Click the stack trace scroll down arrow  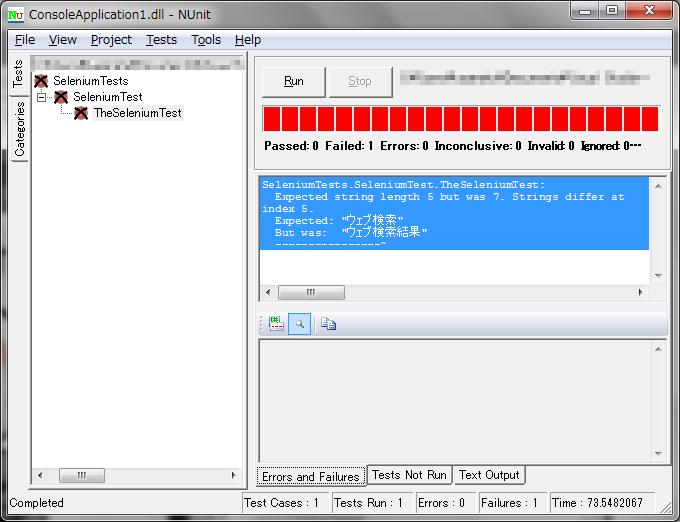pyautogui.click(x=658, y=453)
